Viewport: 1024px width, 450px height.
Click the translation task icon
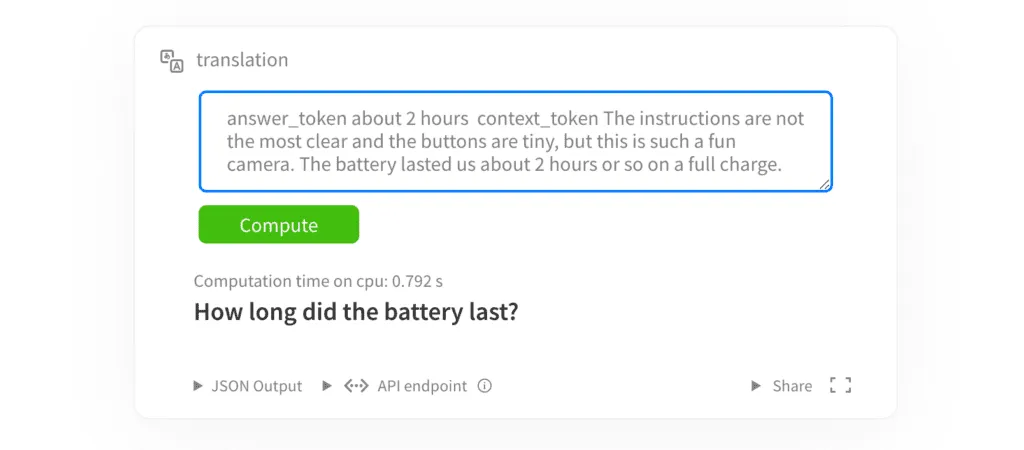pyautogui.click(x=172, y=60)
